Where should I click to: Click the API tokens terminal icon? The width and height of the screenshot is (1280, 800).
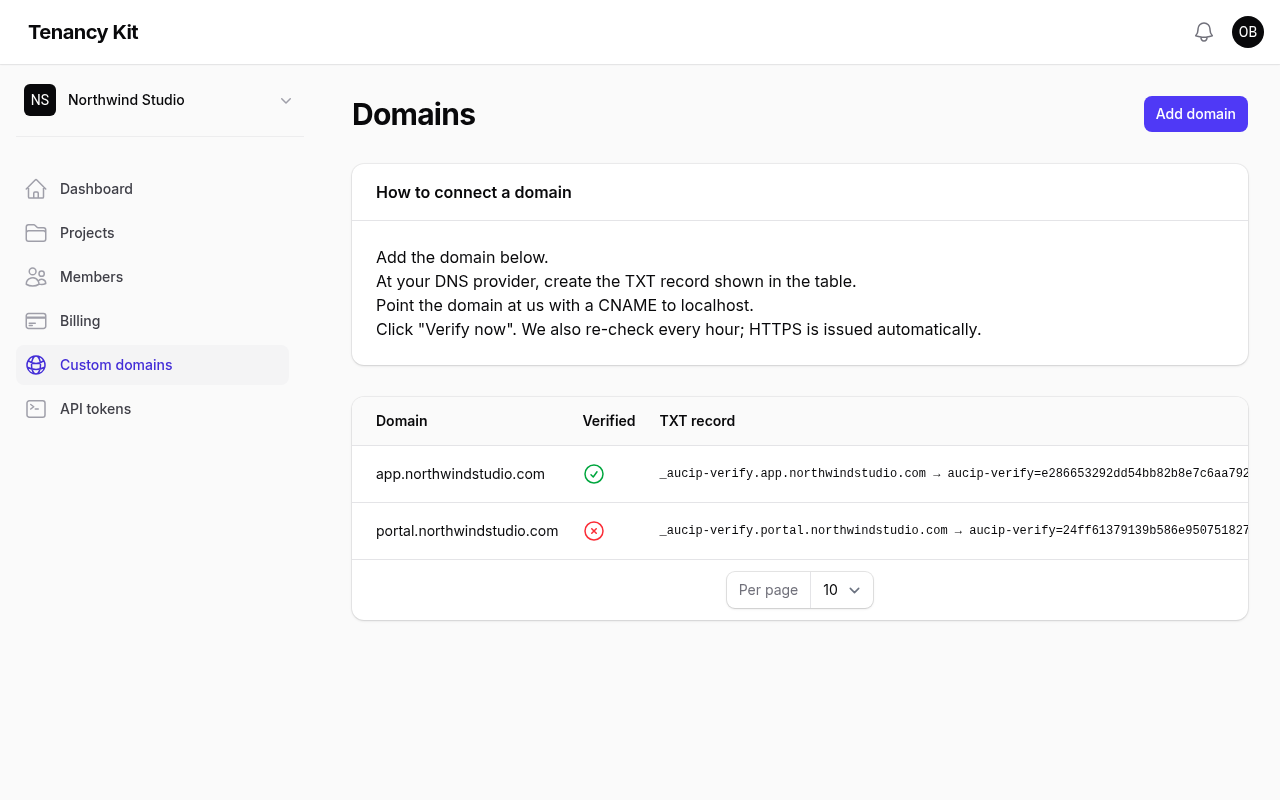coord(36,409)
